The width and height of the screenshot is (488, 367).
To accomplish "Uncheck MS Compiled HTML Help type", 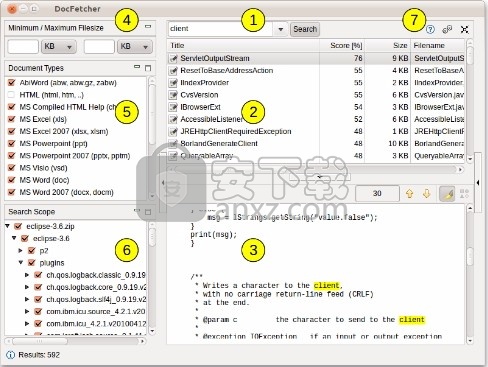I will (x=12, y=107).
